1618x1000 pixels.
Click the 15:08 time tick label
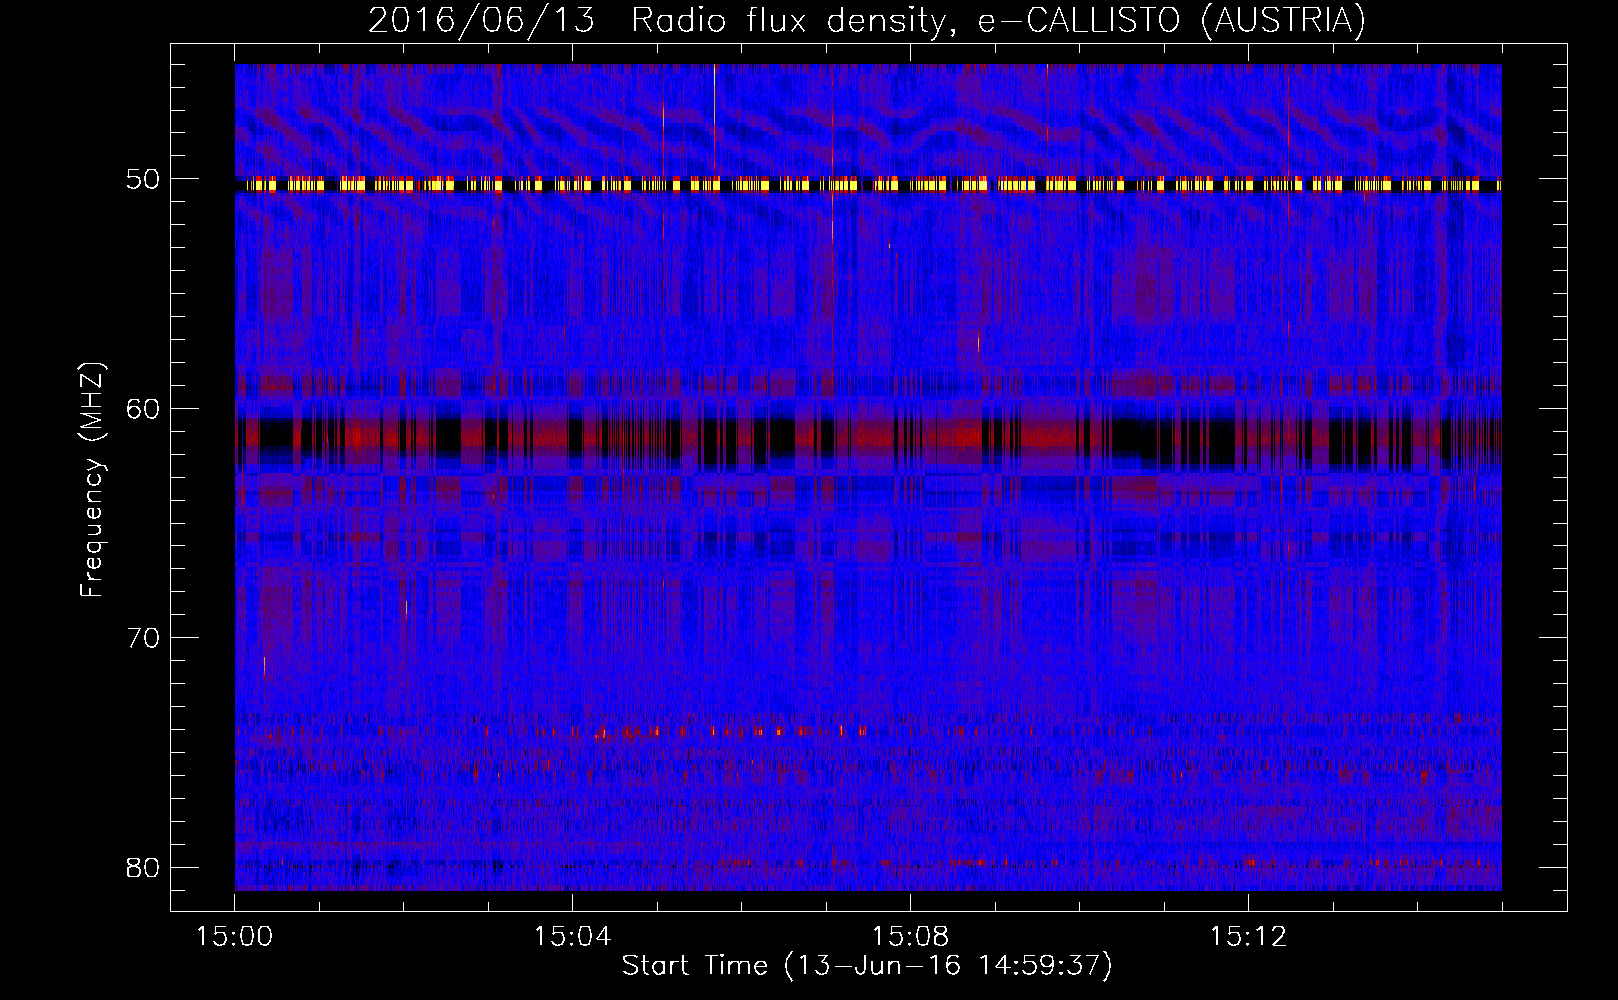(910, 937)
